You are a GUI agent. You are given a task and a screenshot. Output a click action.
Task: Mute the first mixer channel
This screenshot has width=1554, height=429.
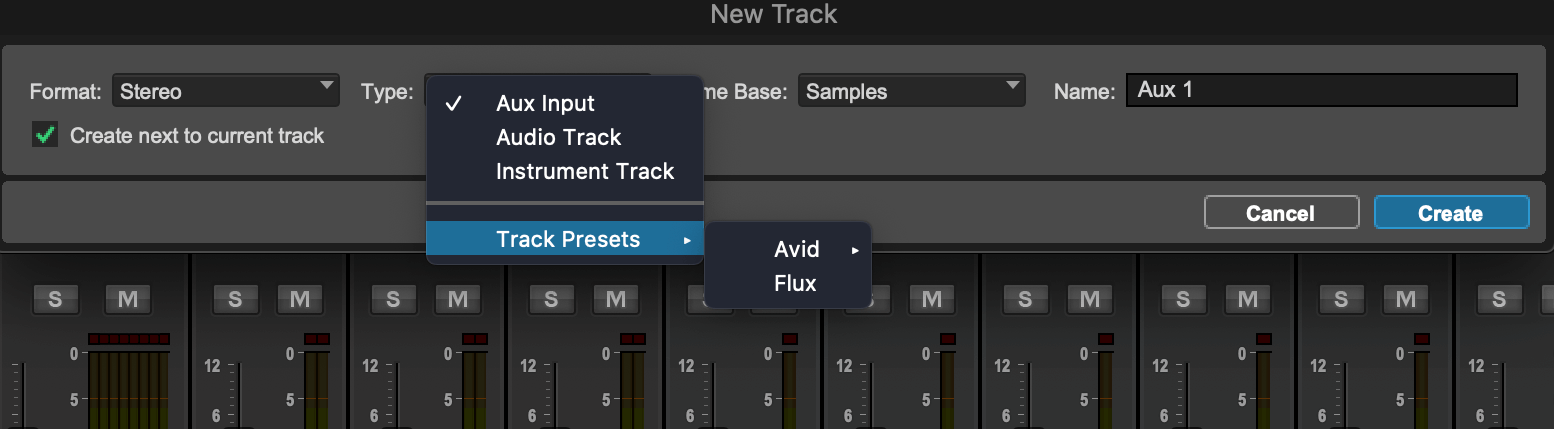[x=127, y=298]
